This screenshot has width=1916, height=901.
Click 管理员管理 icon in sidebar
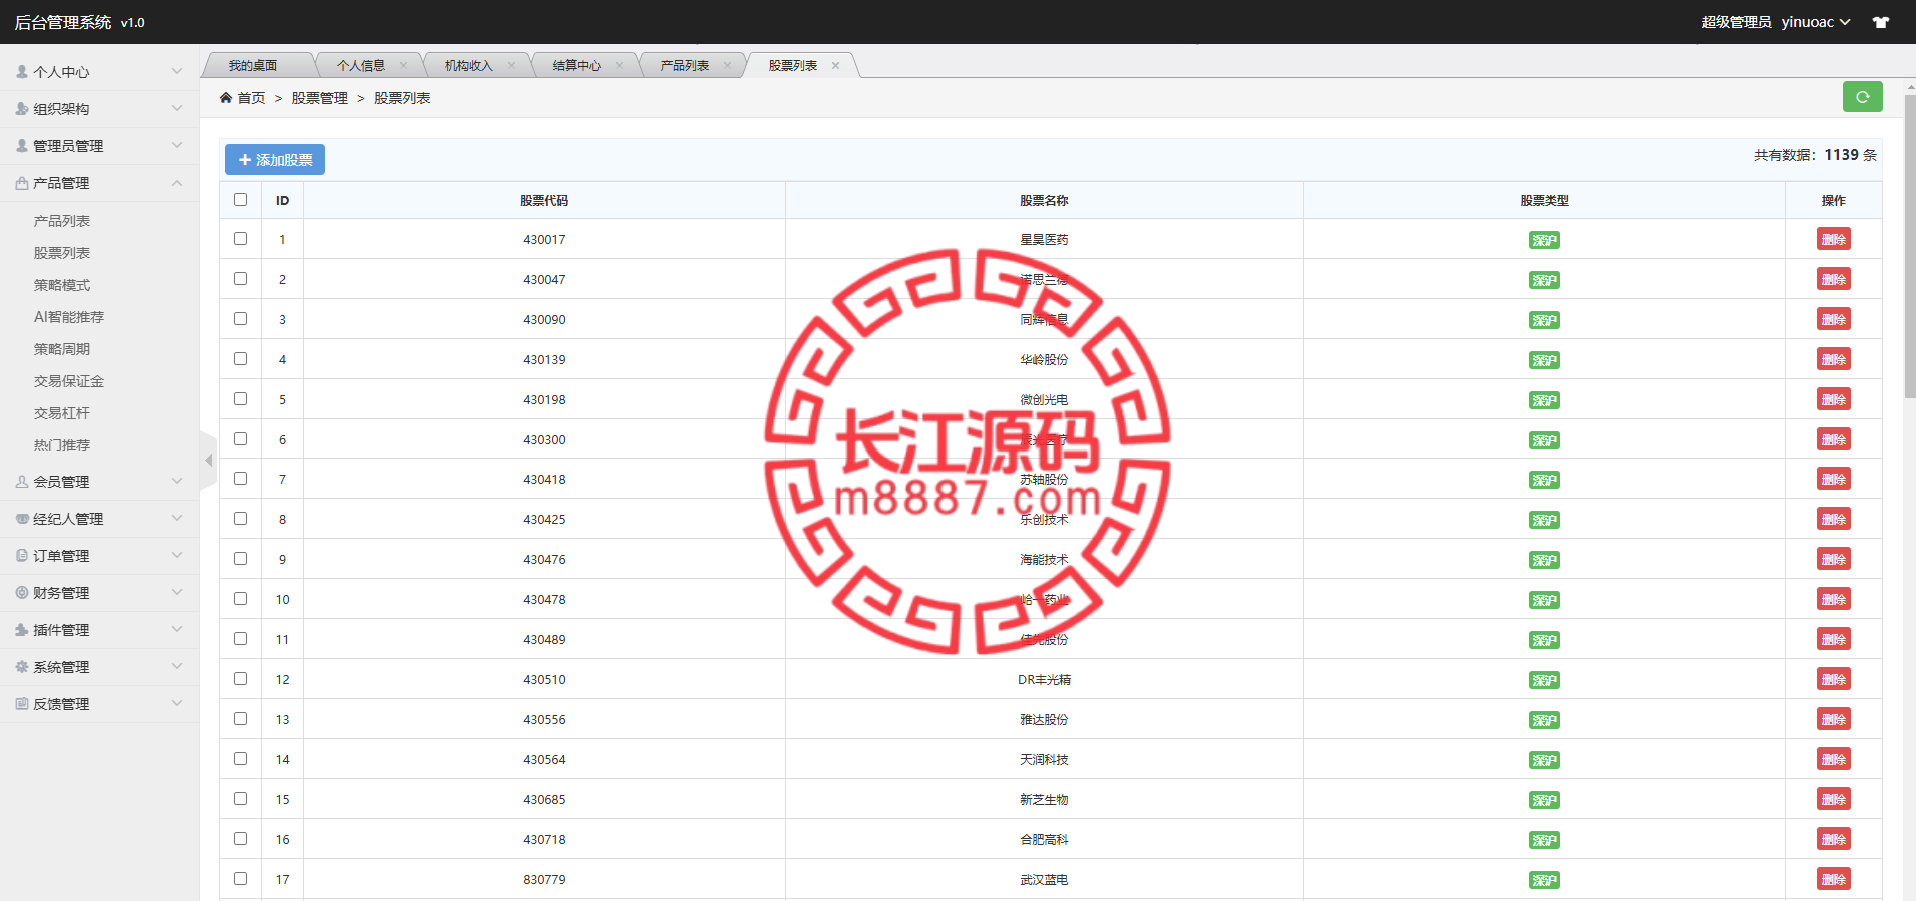click(22, 146)
